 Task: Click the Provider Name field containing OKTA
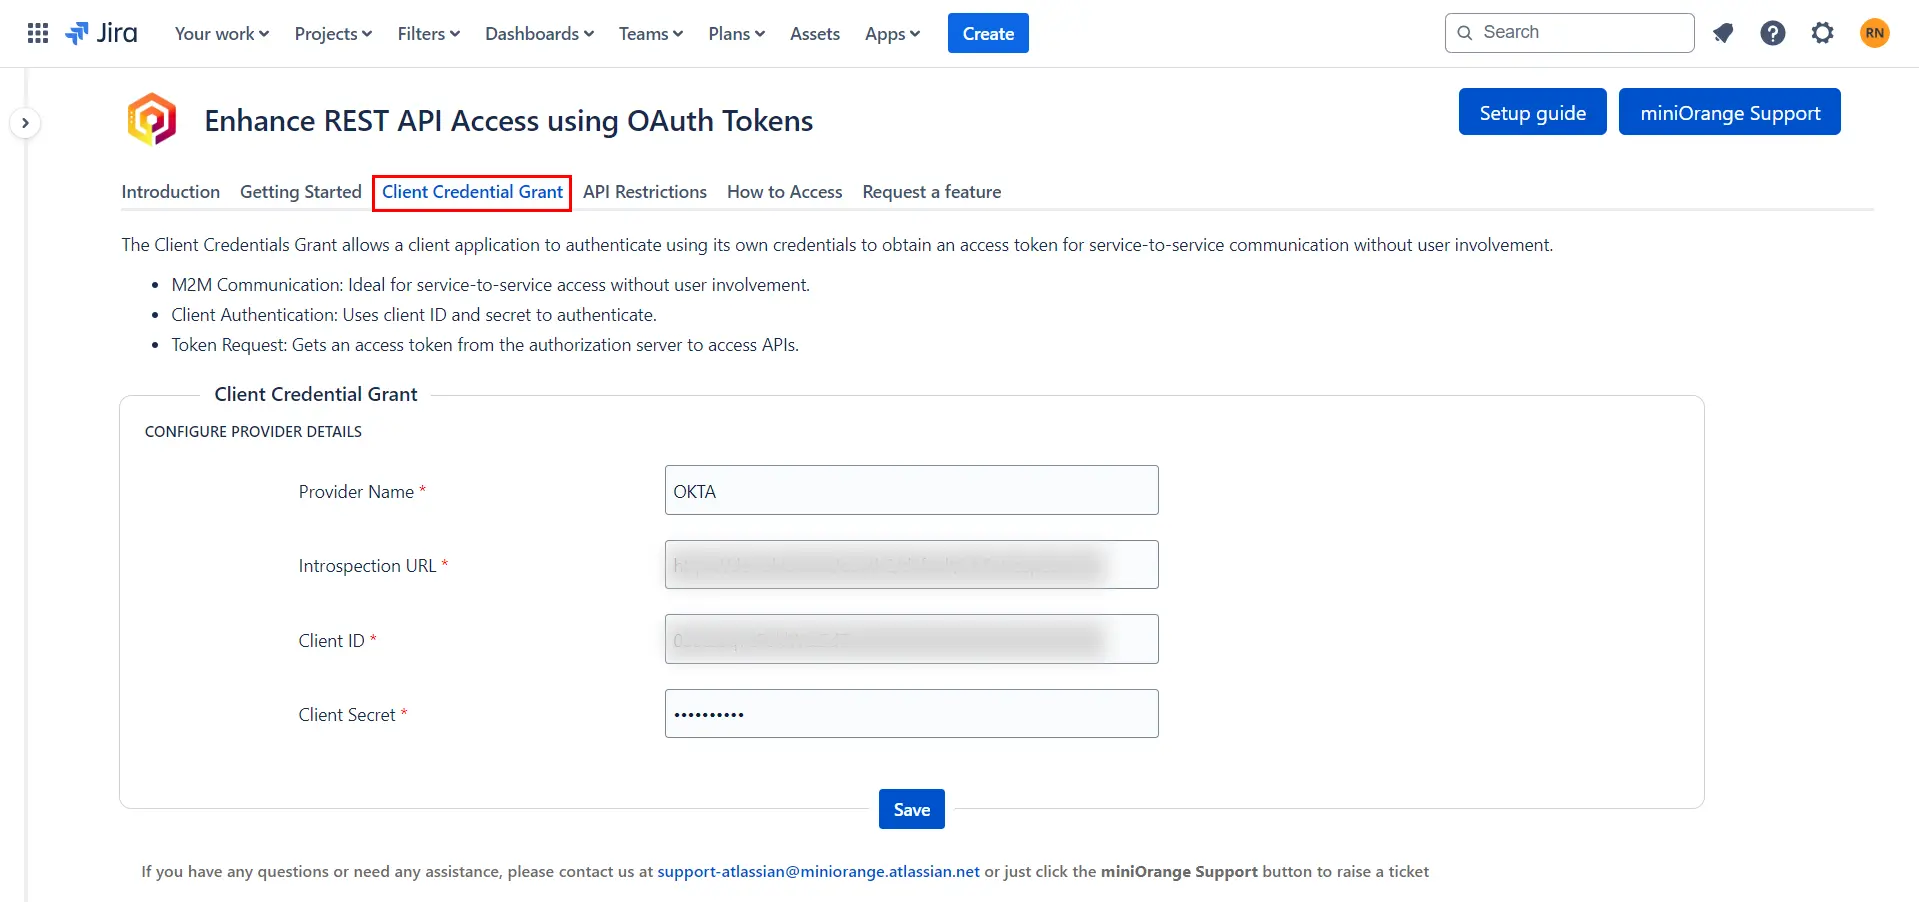point(912,490)
